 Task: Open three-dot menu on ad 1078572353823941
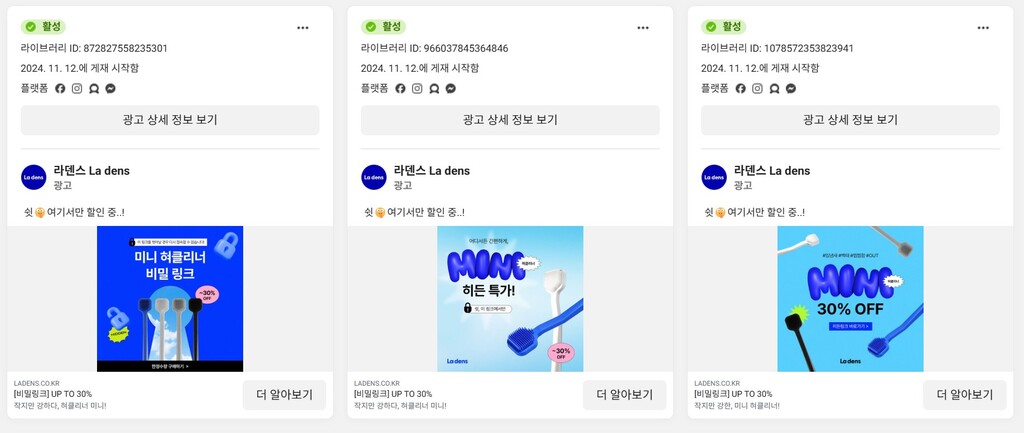(983, 27)
